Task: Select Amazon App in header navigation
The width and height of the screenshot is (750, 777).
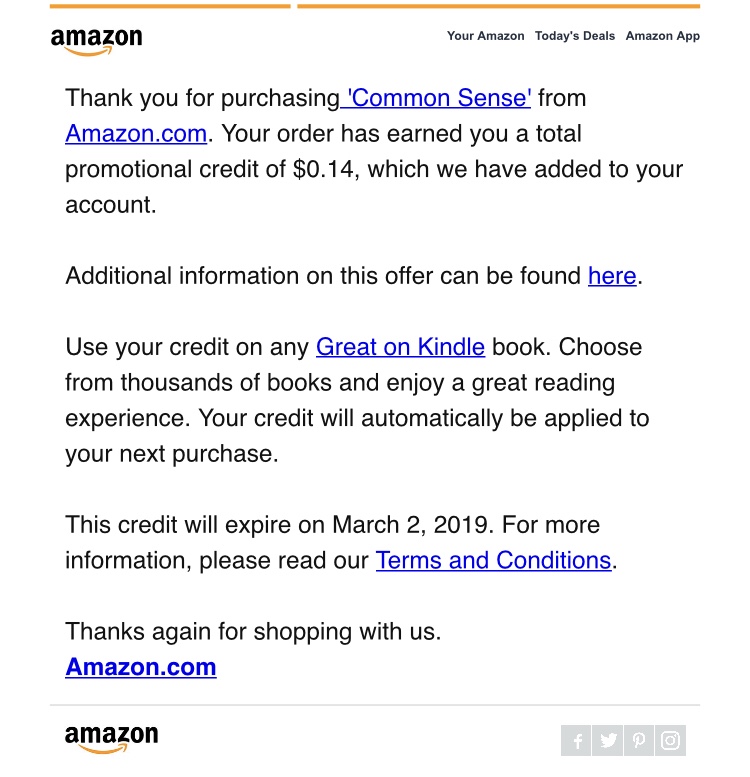Action: pyautogui.click(x=662, y=36)
